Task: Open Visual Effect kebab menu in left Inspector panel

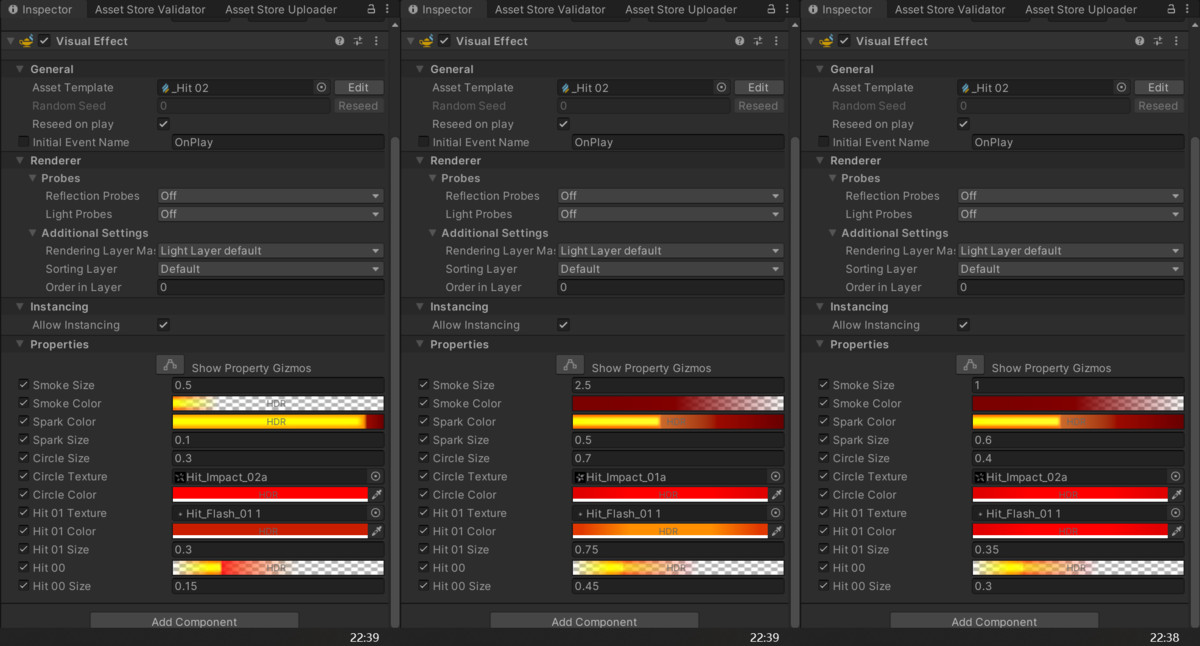Action: tap(376, 41)
